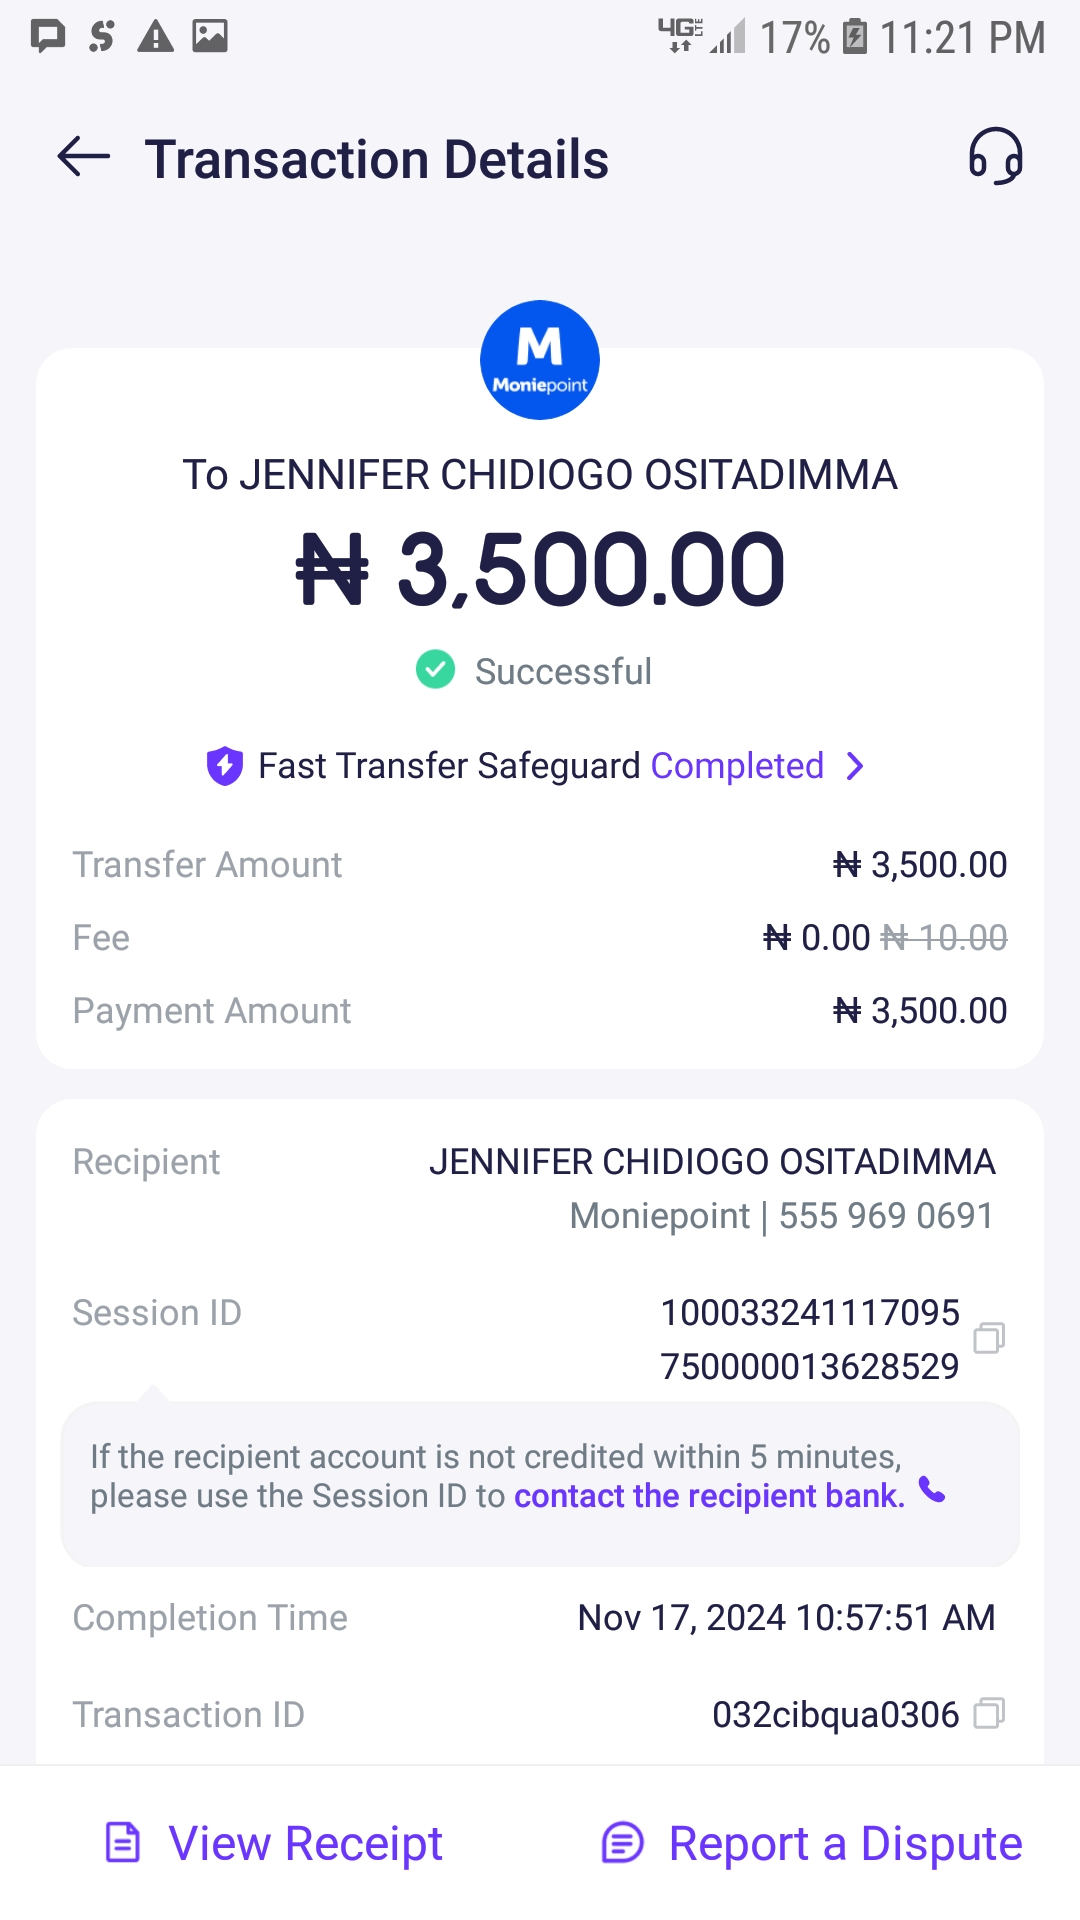Image resolution: width=1080 pixels, height=1920 pixels.
Task: Open customer support headset icon
Action: [x=995, y=157]
